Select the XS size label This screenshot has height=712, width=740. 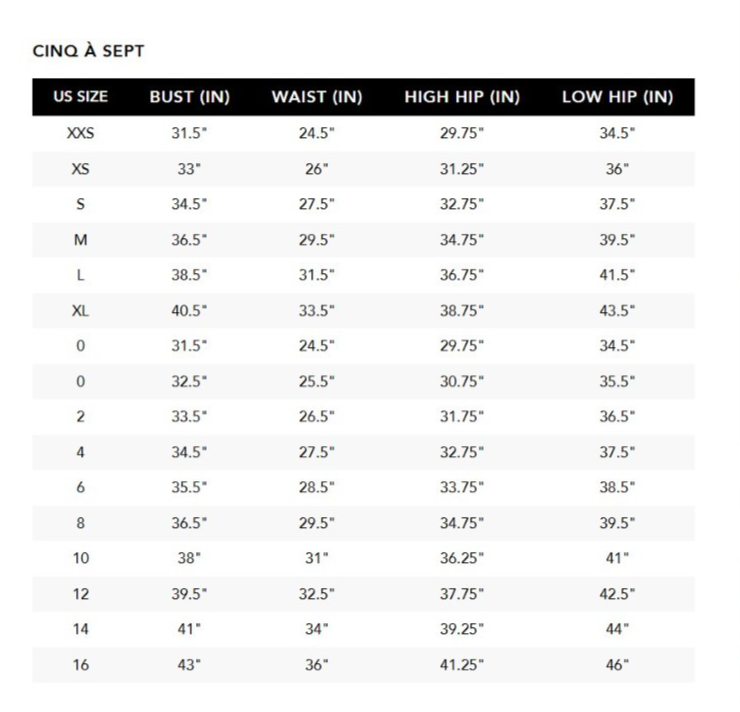(x=80, y=169)
